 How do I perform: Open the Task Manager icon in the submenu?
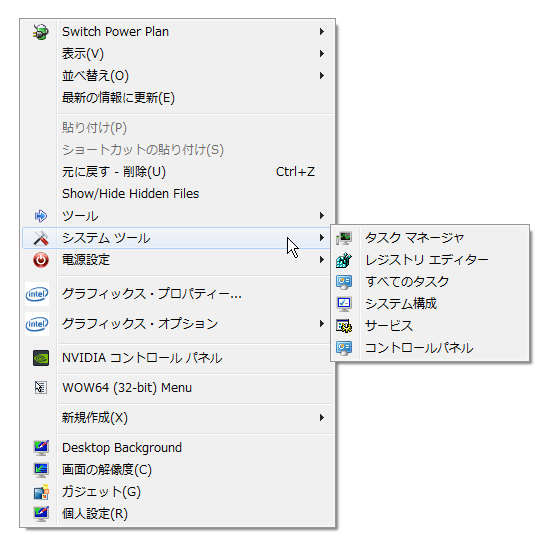click(x=344, y=238)
